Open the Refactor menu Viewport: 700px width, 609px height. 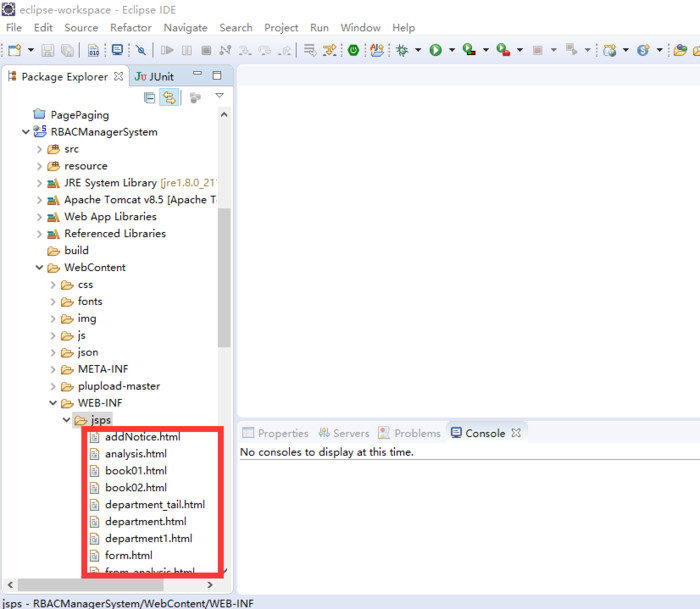pyautogui.click(x=131, y=28)
